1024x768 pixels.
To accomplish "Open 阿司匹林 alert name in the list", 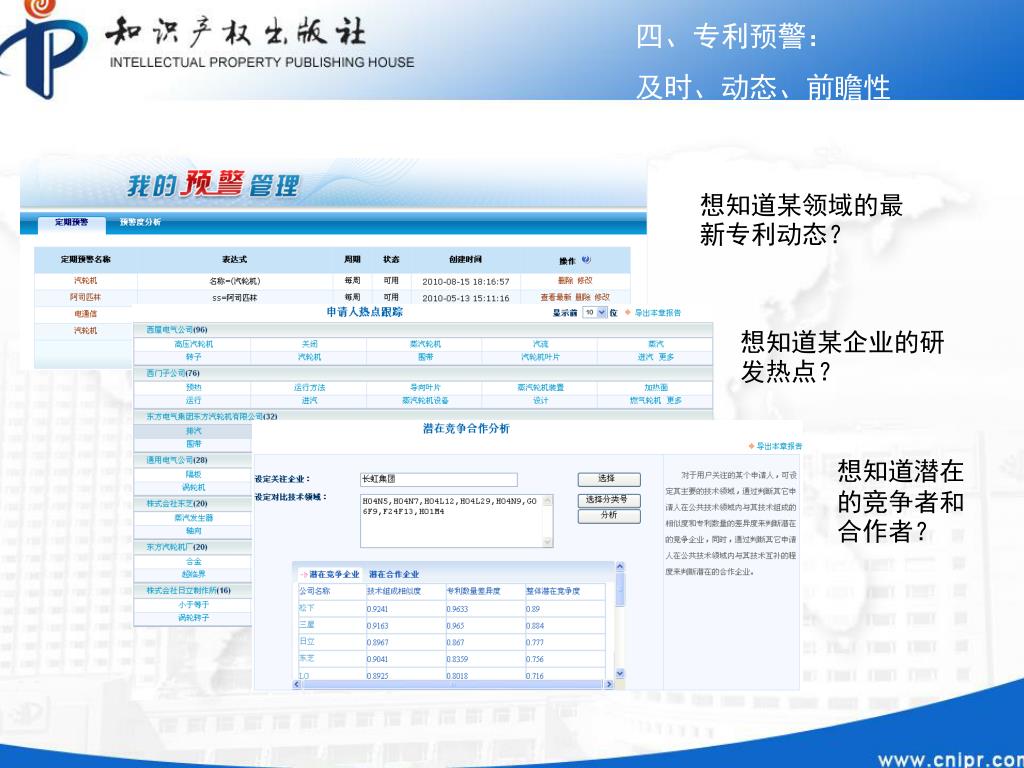I will (86, 297).
